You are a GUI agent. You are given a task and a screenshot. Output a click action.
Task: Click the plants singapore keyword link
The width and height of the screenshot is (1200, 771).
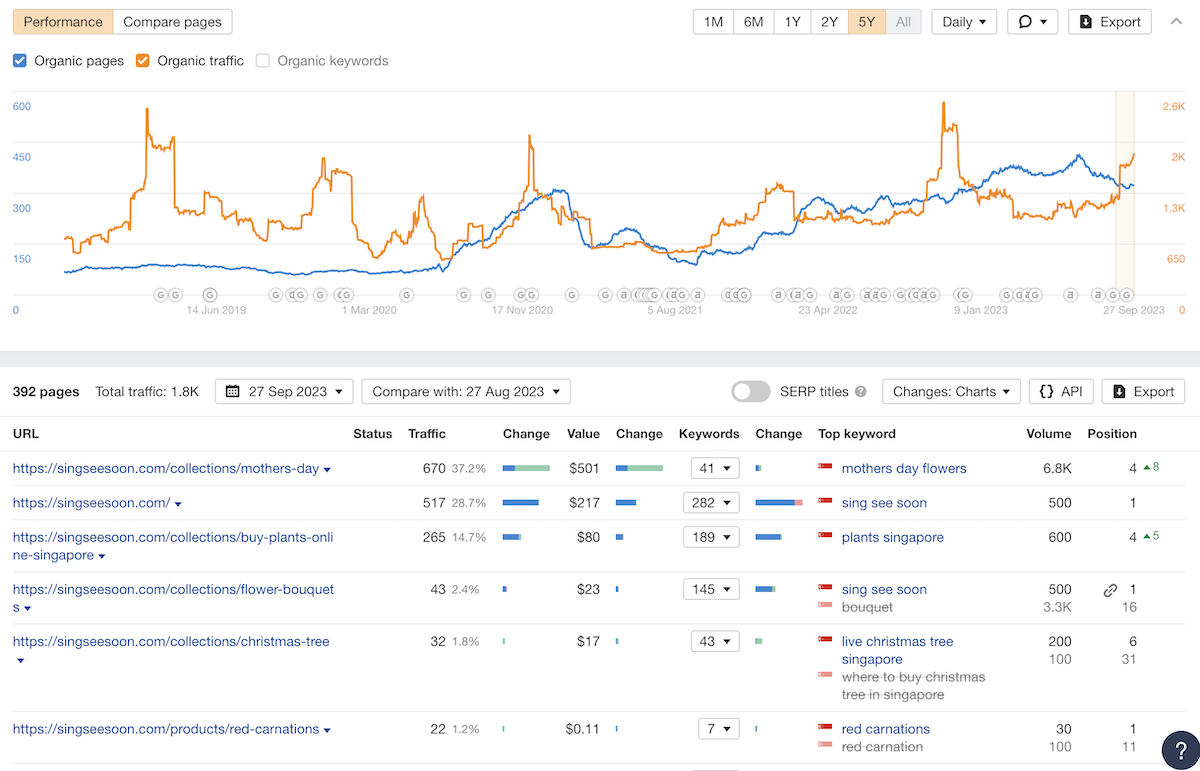pyautogui.click(x=892, y=537)
